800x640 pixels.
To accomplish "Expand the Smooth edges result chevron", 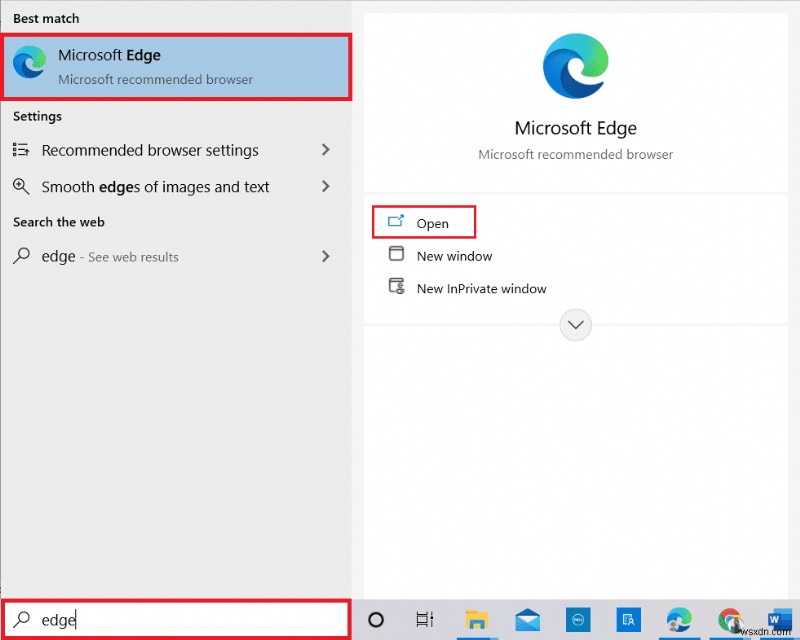I will point(326,186).
